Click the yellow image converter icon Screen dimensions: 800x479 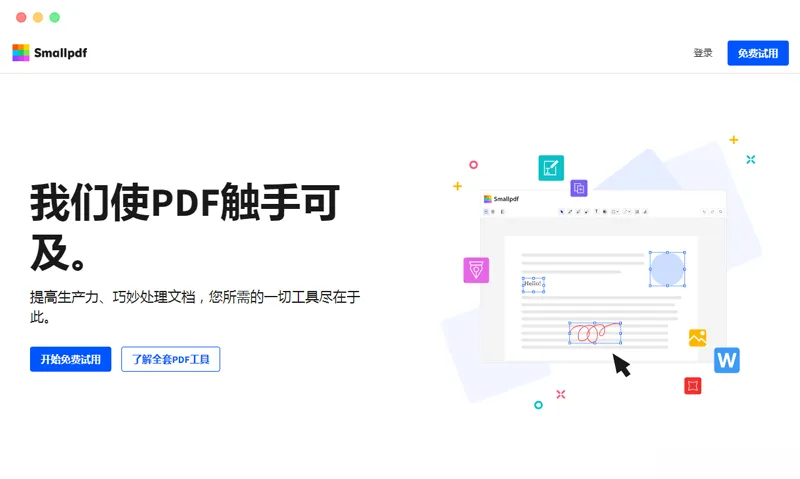click(x=697, y=338)
